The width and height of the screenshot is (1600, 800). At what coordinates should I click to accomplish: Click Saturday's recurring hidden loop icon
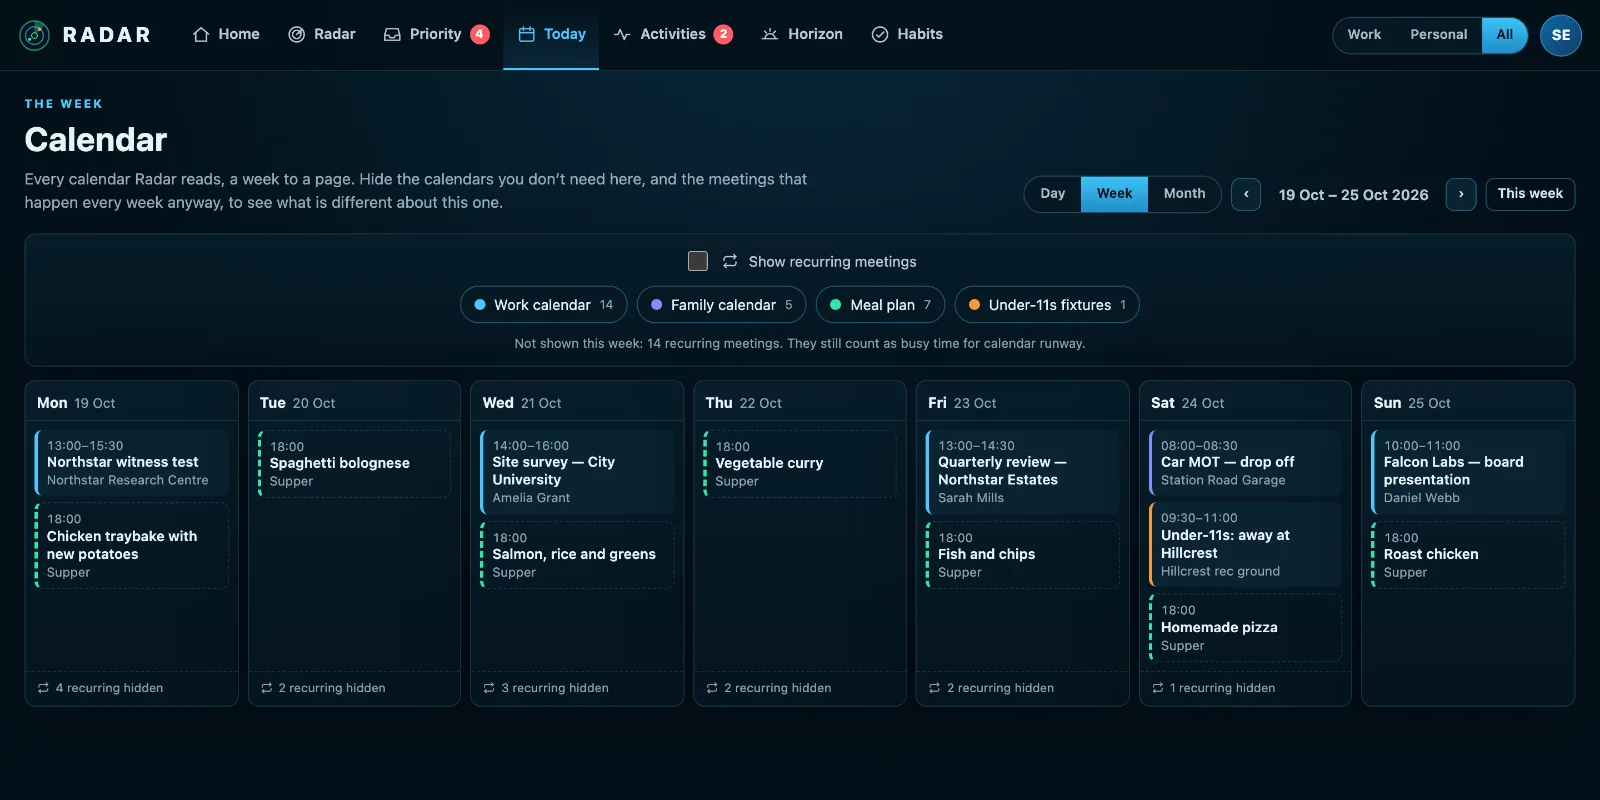(1158, 688)
